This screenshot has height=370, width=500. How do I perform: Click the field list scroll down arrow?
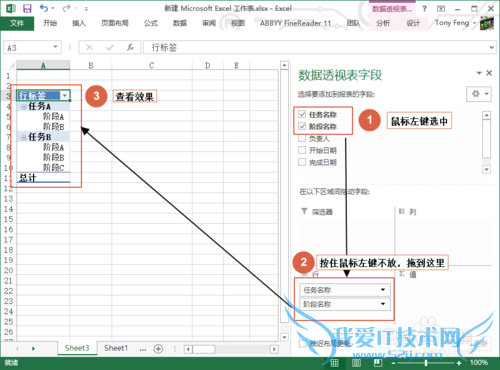tap(486, 169)
